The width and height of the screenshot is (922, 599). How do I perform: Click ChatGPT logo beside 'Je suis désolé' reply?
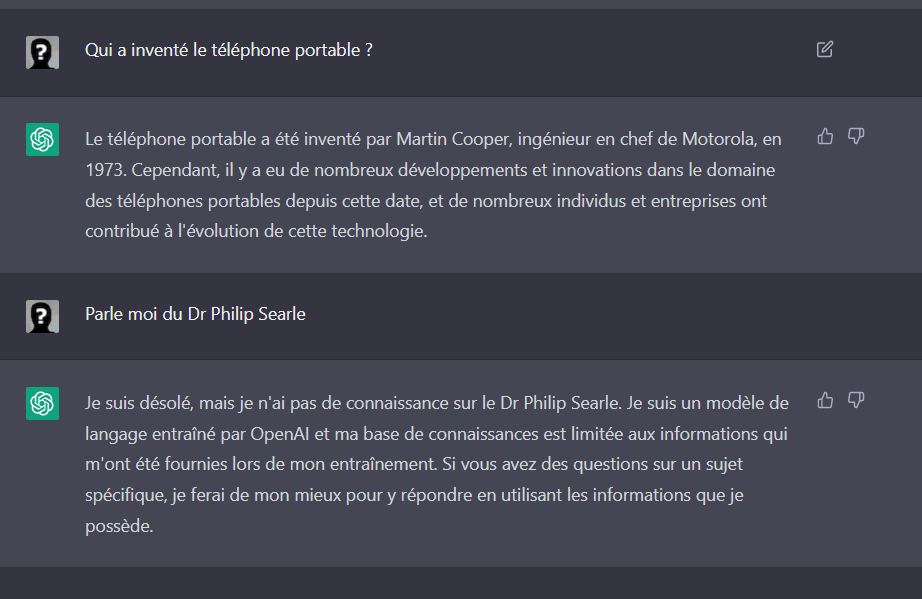pos(42,403)
